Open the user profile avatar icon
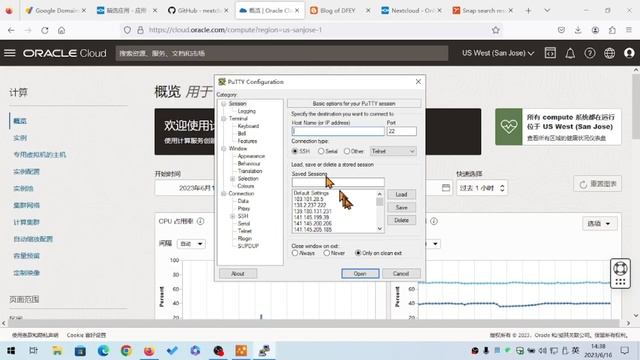 (x=629, y=53)
